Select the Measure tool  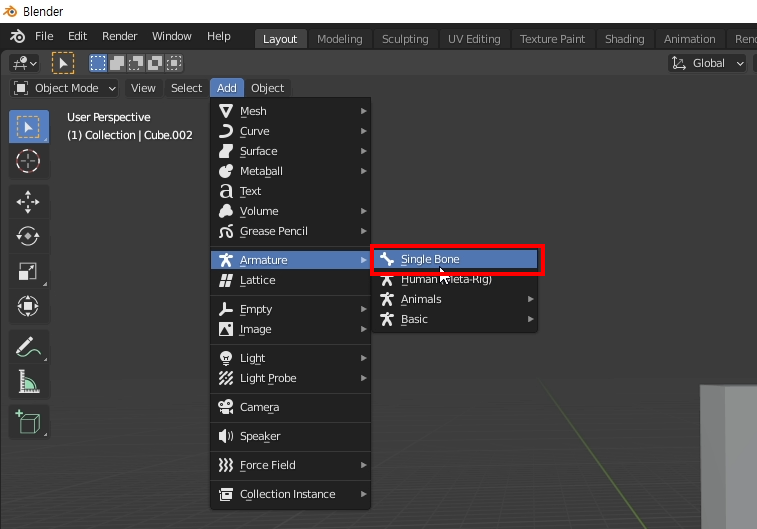coord(28,381)
